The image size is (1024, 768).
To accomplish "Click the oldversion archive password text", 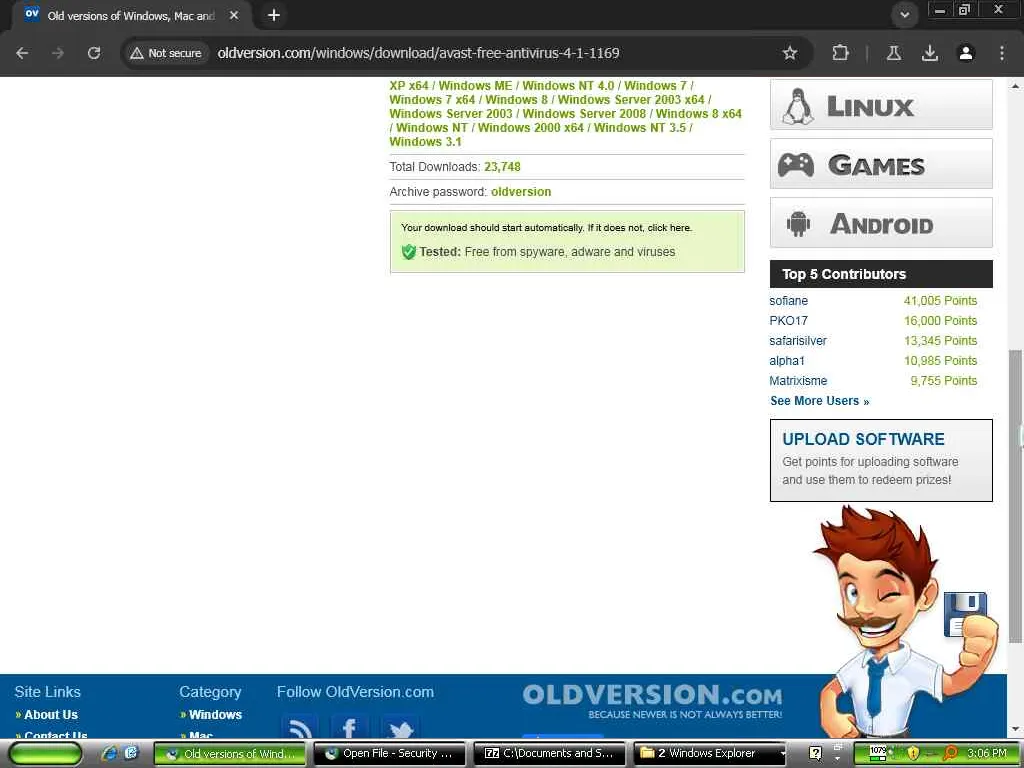I will point(521,191).
